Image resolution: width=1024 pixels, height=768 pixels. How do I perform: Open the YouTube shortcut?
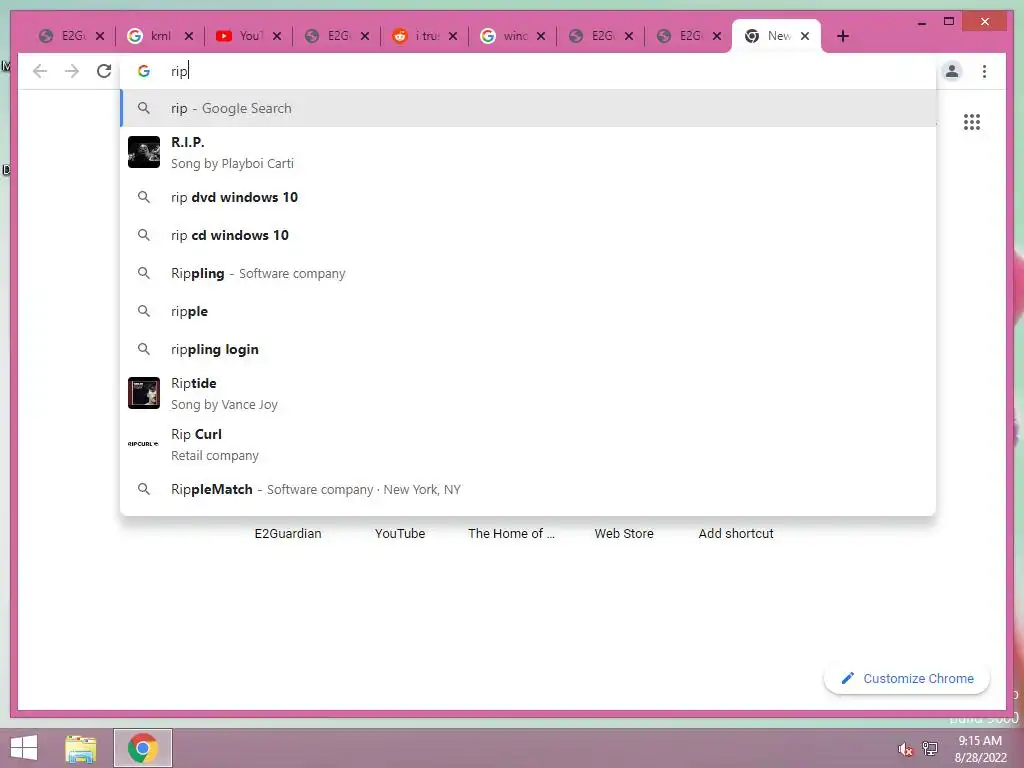[x=400, y=534]
